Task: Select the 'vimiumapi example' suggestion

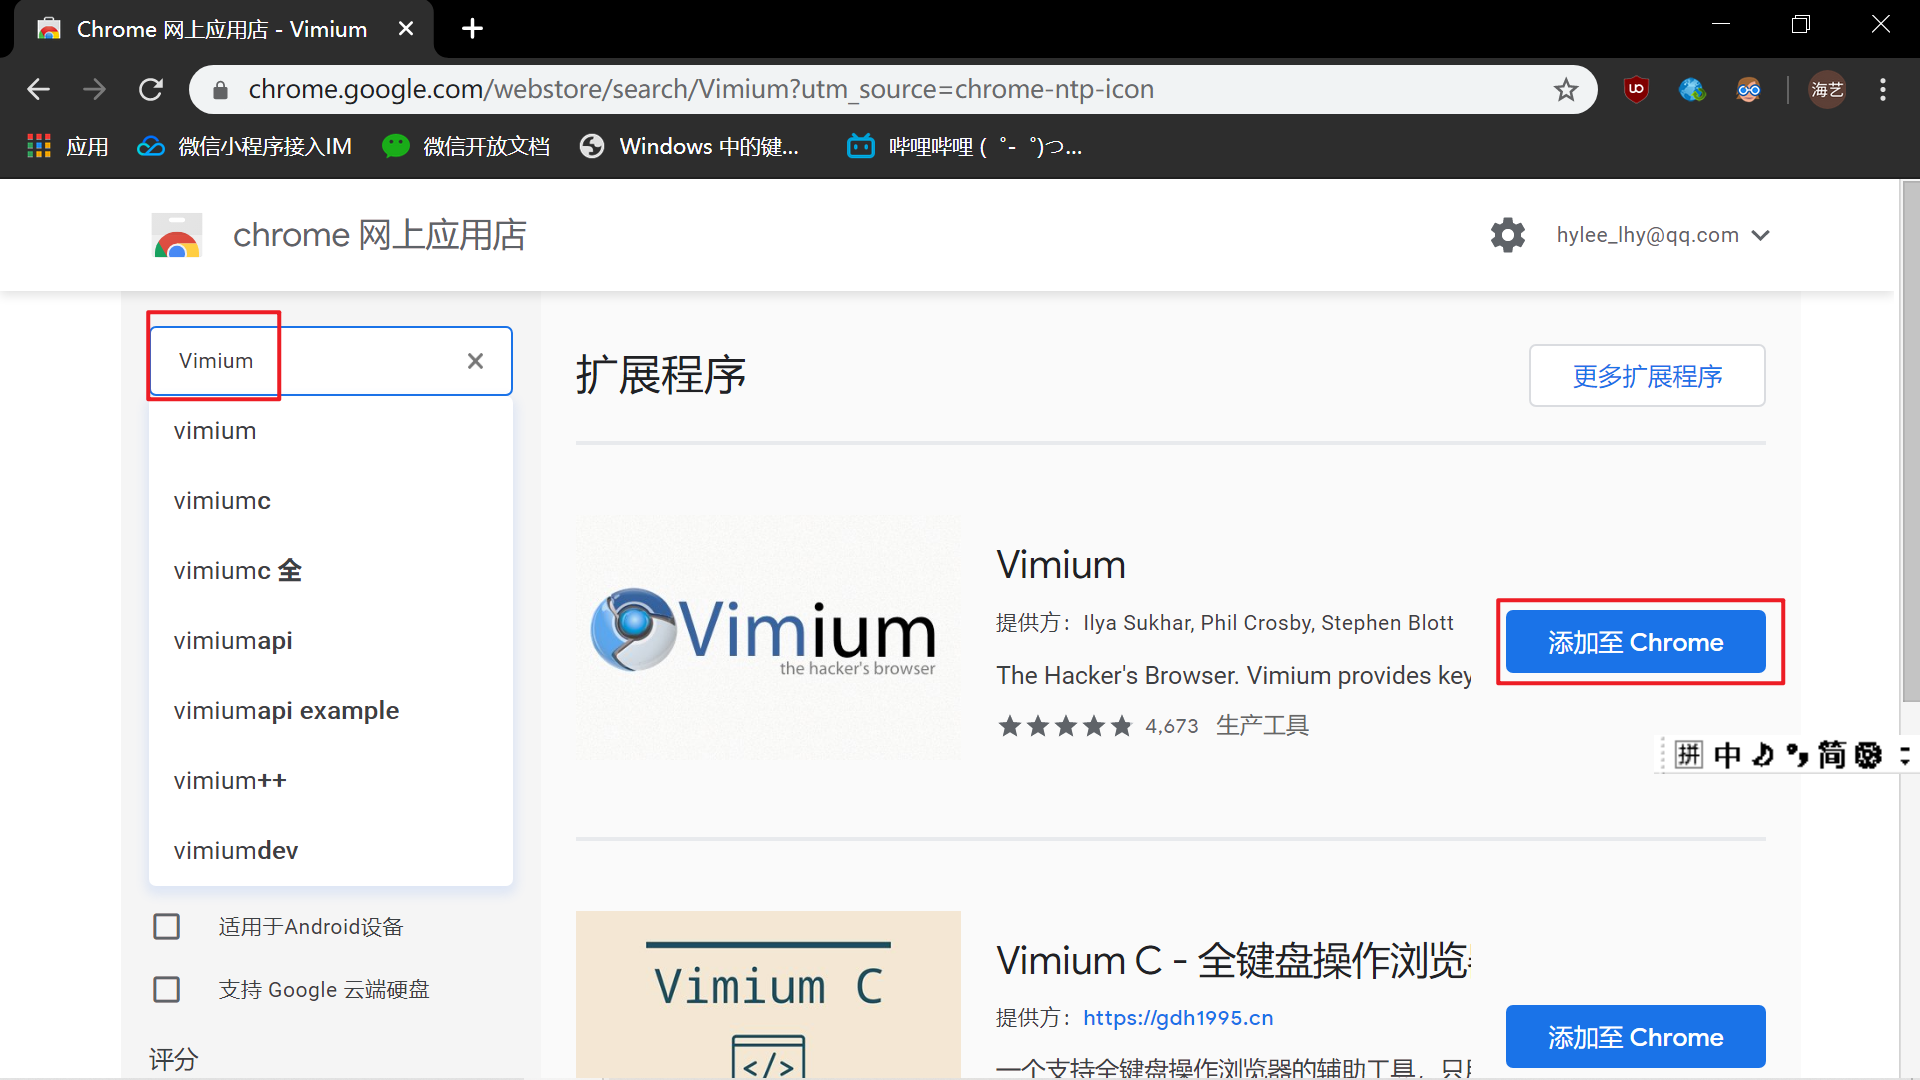Action: point(330,711)
